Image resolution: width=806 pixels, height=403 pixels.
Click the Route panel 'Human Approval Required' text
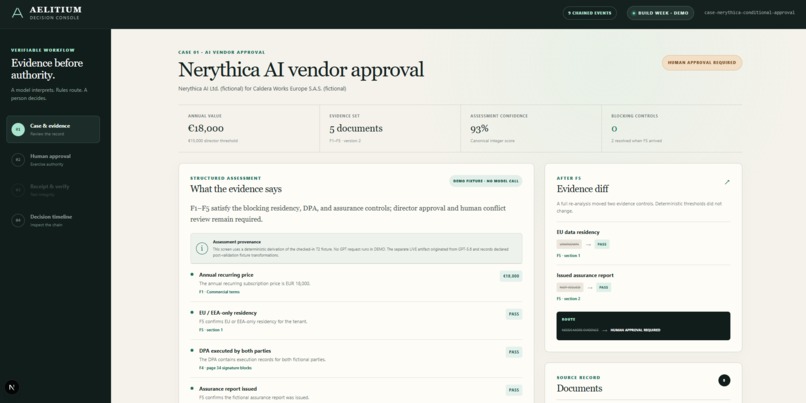[x=635, y=330]
